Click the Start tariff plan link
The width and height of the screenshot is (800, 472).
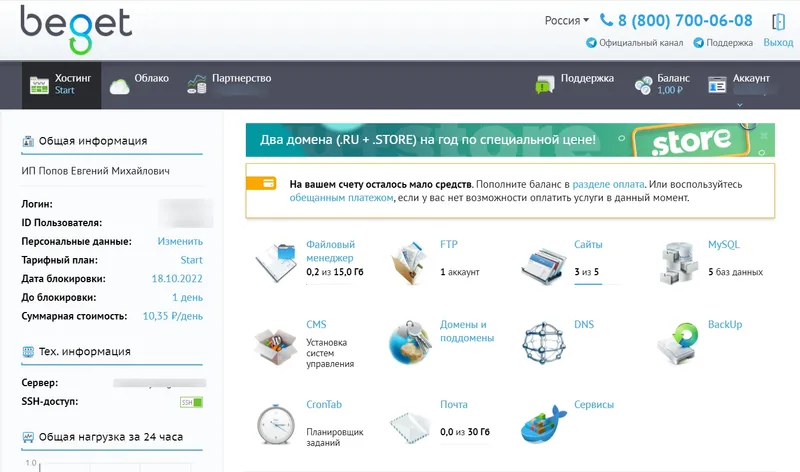(x=191, y=260)
